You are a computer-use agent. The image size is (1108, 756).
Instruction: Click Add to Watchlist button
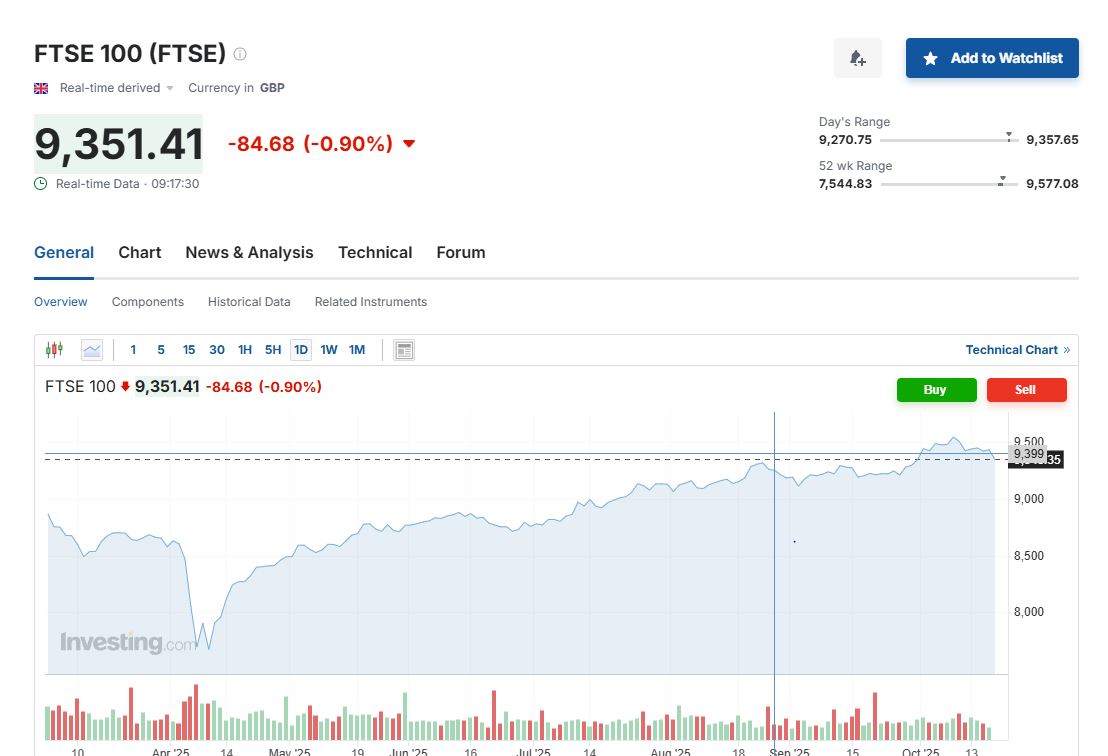[x=992, y=58]
